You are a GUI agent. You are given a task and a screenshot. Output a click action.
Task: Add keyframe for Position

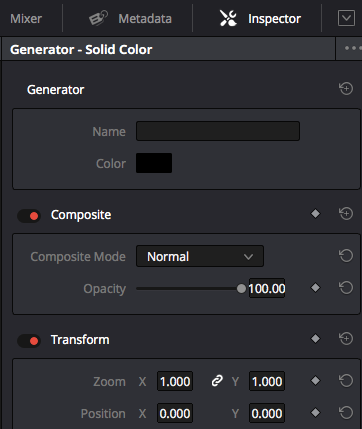coord(315,413)
